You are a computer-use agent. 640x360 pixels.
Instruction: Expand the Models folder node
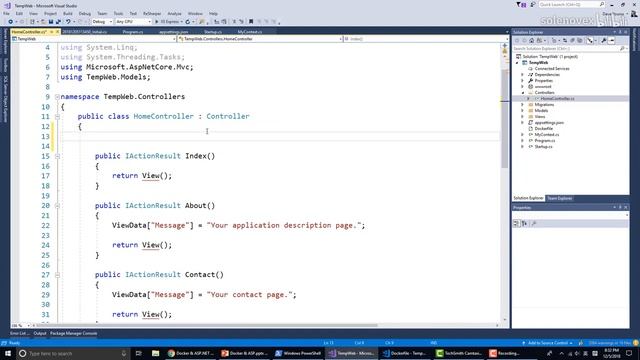522,111
